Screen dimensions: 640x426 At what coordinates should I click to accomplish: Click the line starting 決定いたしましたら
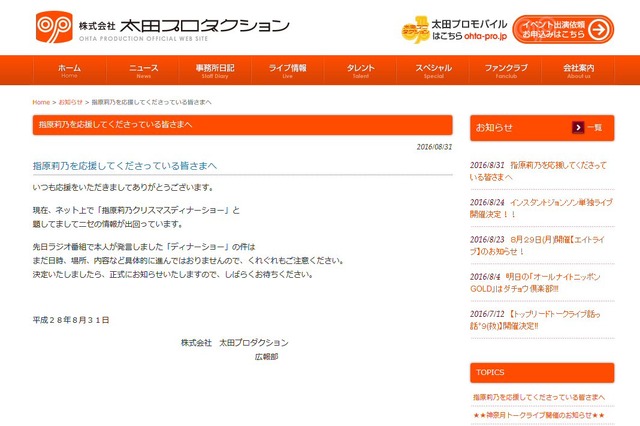point(173,274)
